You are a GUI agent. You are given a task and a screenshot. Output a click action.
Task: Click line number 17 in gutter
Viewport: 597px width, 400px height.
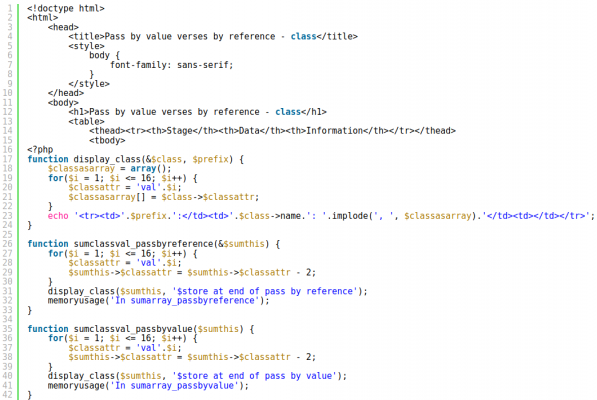tap(8, 159)
